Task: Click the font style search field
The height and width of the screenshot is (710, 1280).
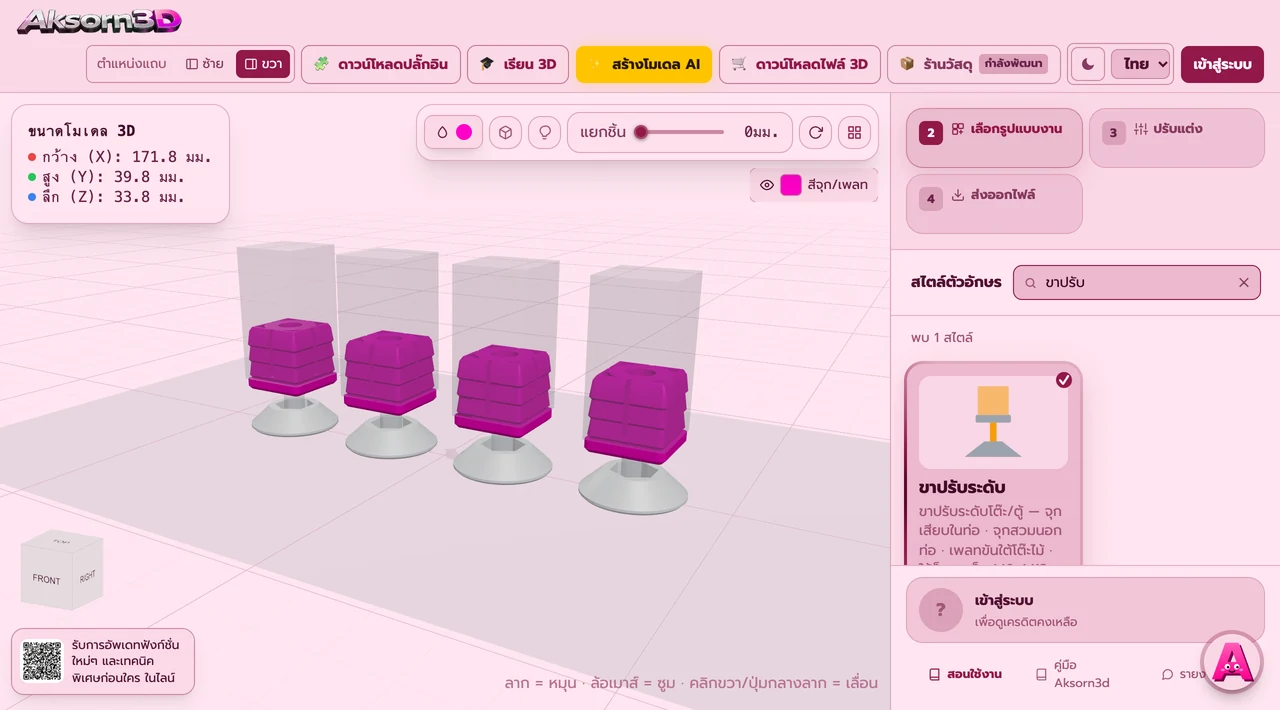Action: tap(1138, 283)
